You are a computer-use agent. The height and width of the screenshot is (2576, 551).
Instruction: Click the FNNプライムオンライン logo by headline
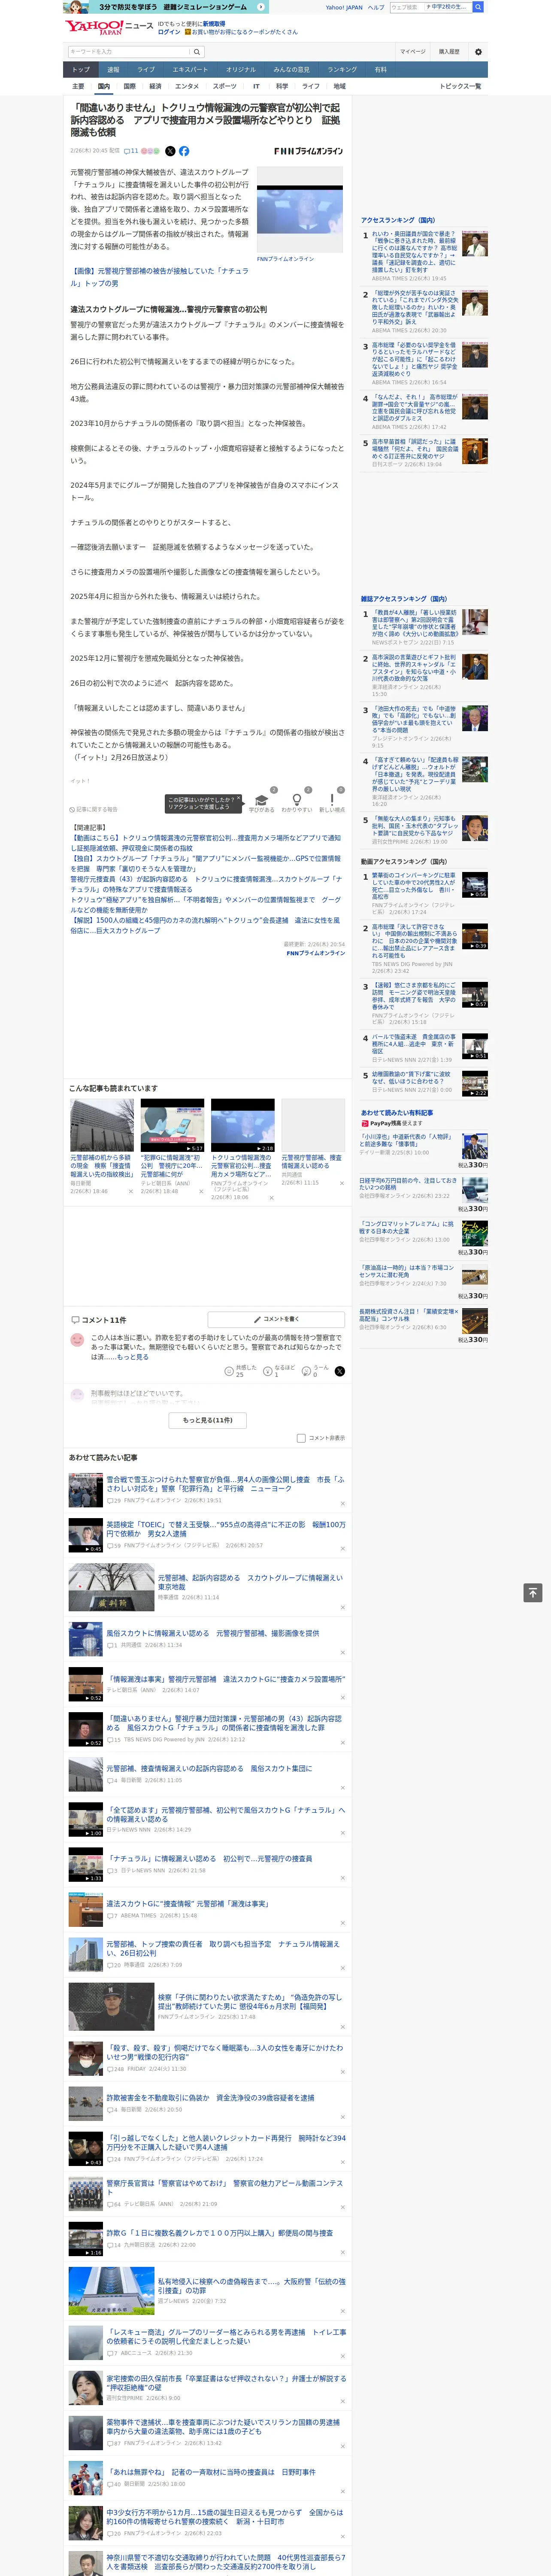tap(308, 151)
